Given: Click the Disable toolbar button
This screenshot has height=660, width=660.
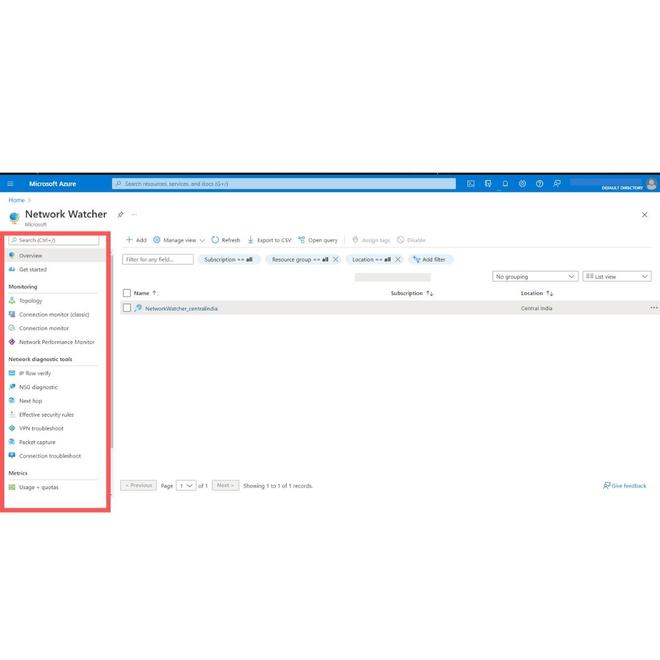Looking at the screenshot, I should point(411,240).
